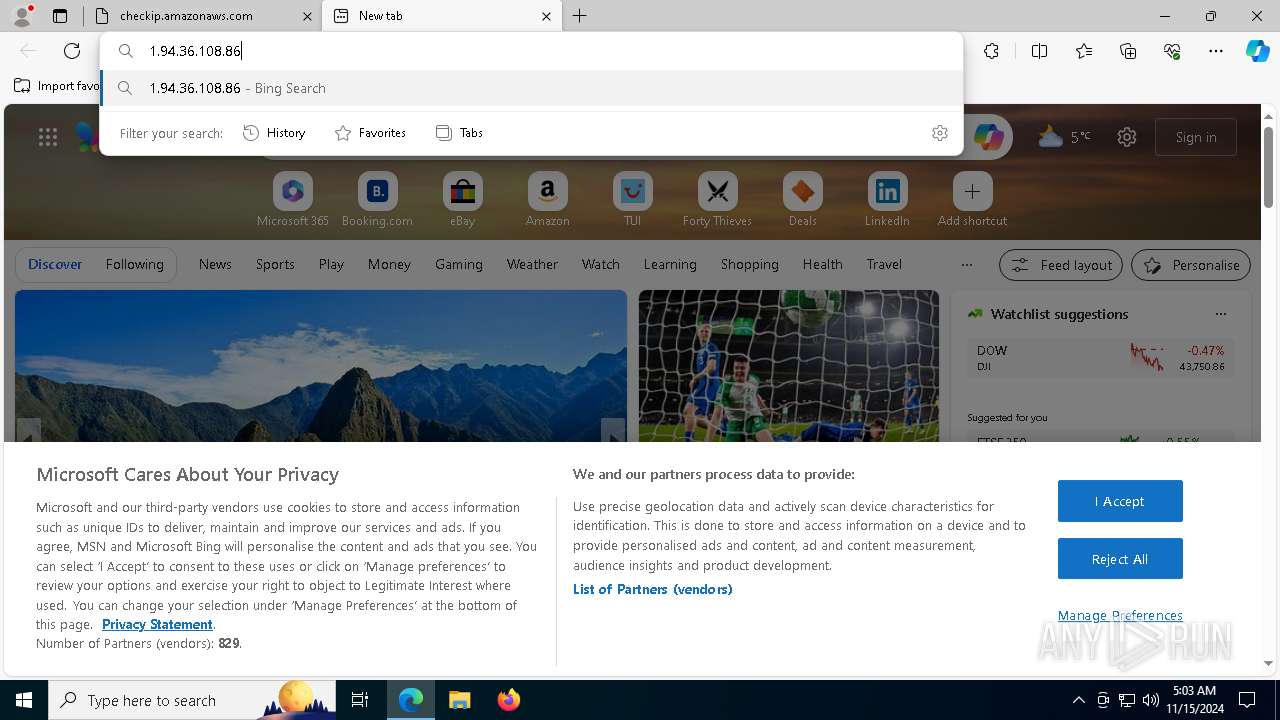This screenshot has height=720, width=1280.
Task: Open the Copilot sidebar icon
Action: click(x=1257, y=51)
